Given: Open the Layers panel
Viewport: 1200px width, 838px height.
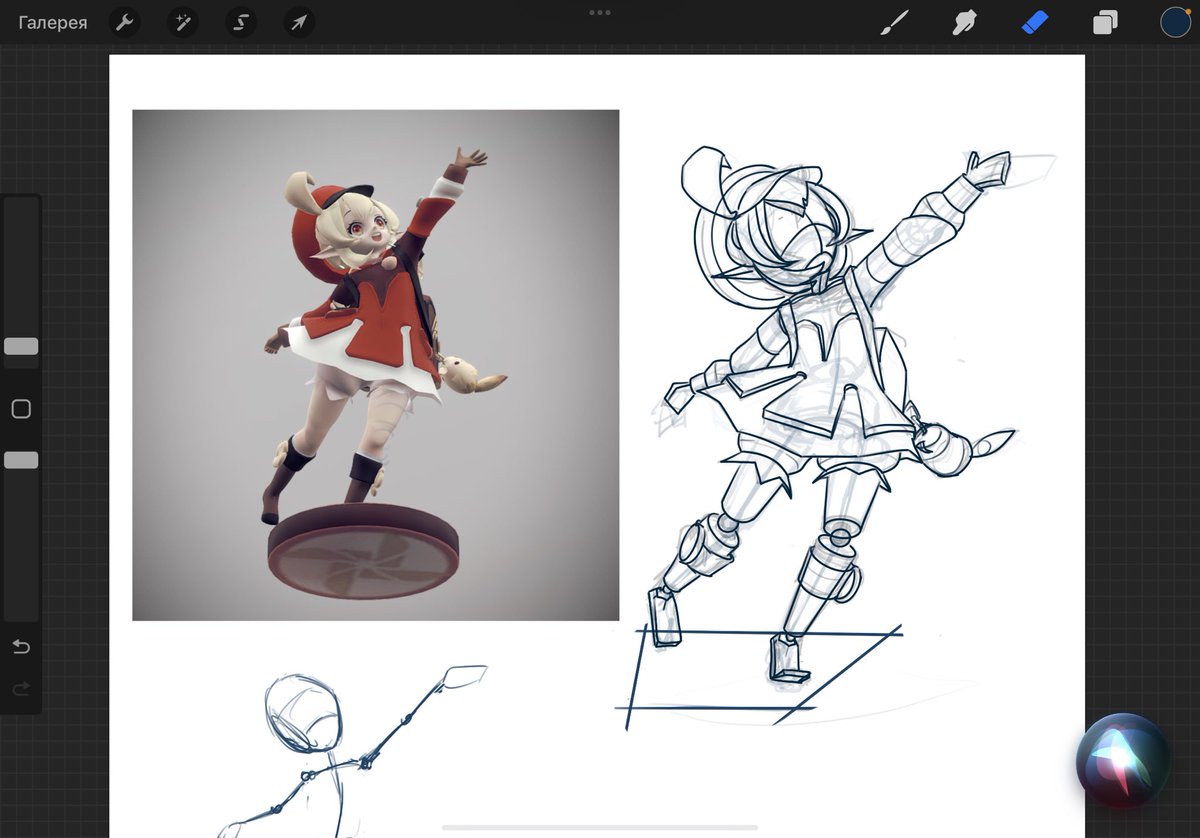Looking at the screenshot, I should (x=1105, y=22).
